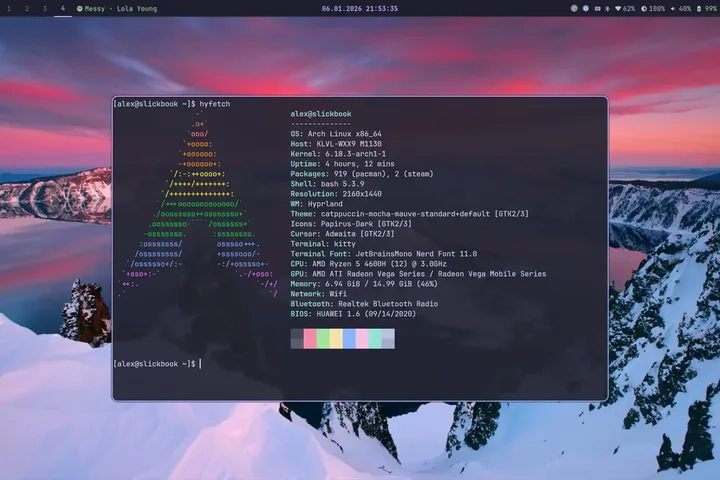Click the red swatch in the terminal color palette

310,339
